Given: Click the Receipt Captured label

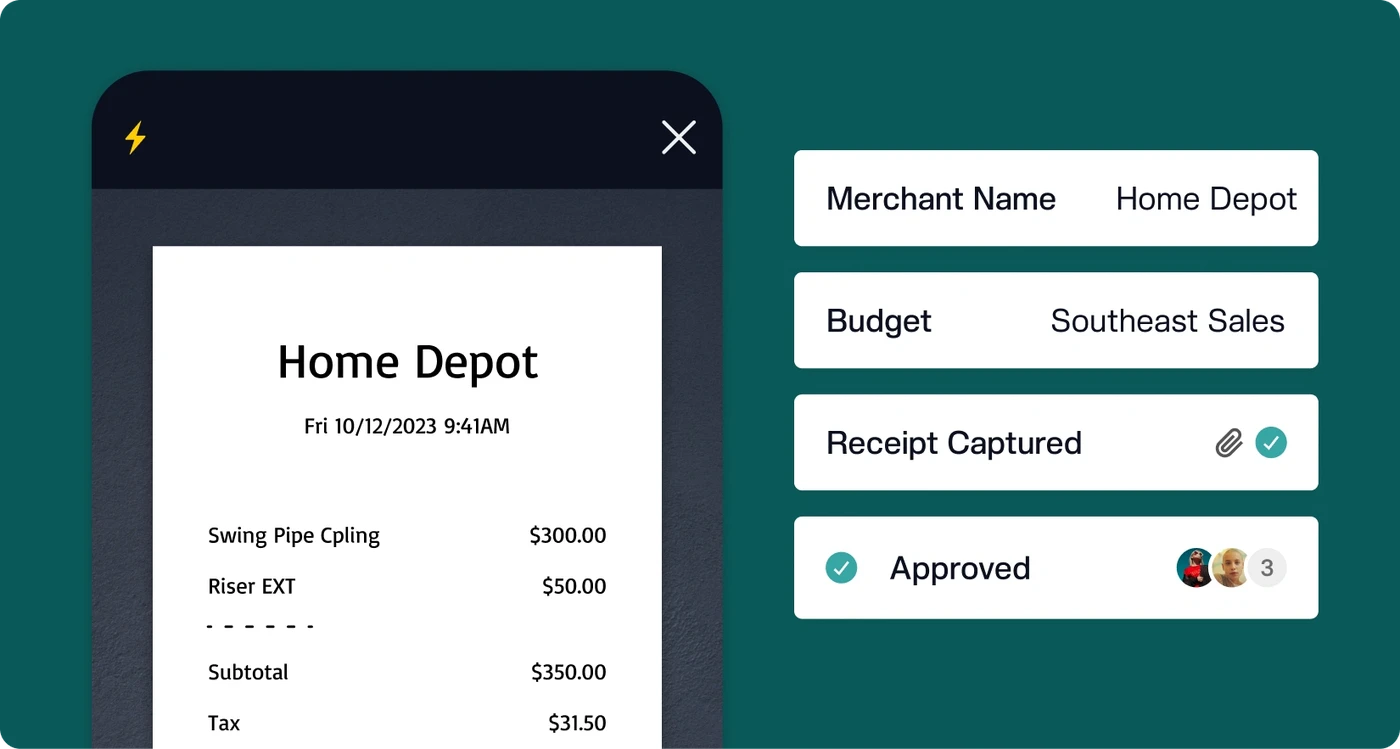Looking at the screenshot, I should click(954, 443).
